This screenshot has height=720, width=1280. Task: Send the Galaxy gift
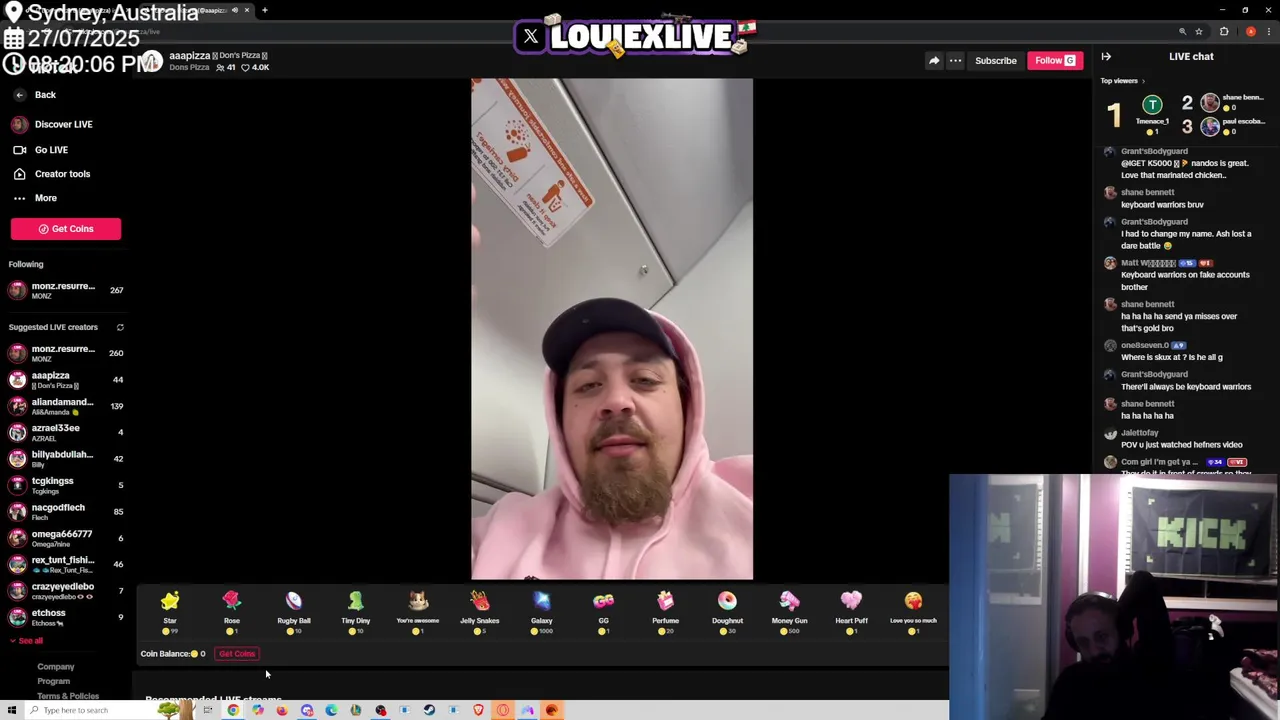point(542,612)
